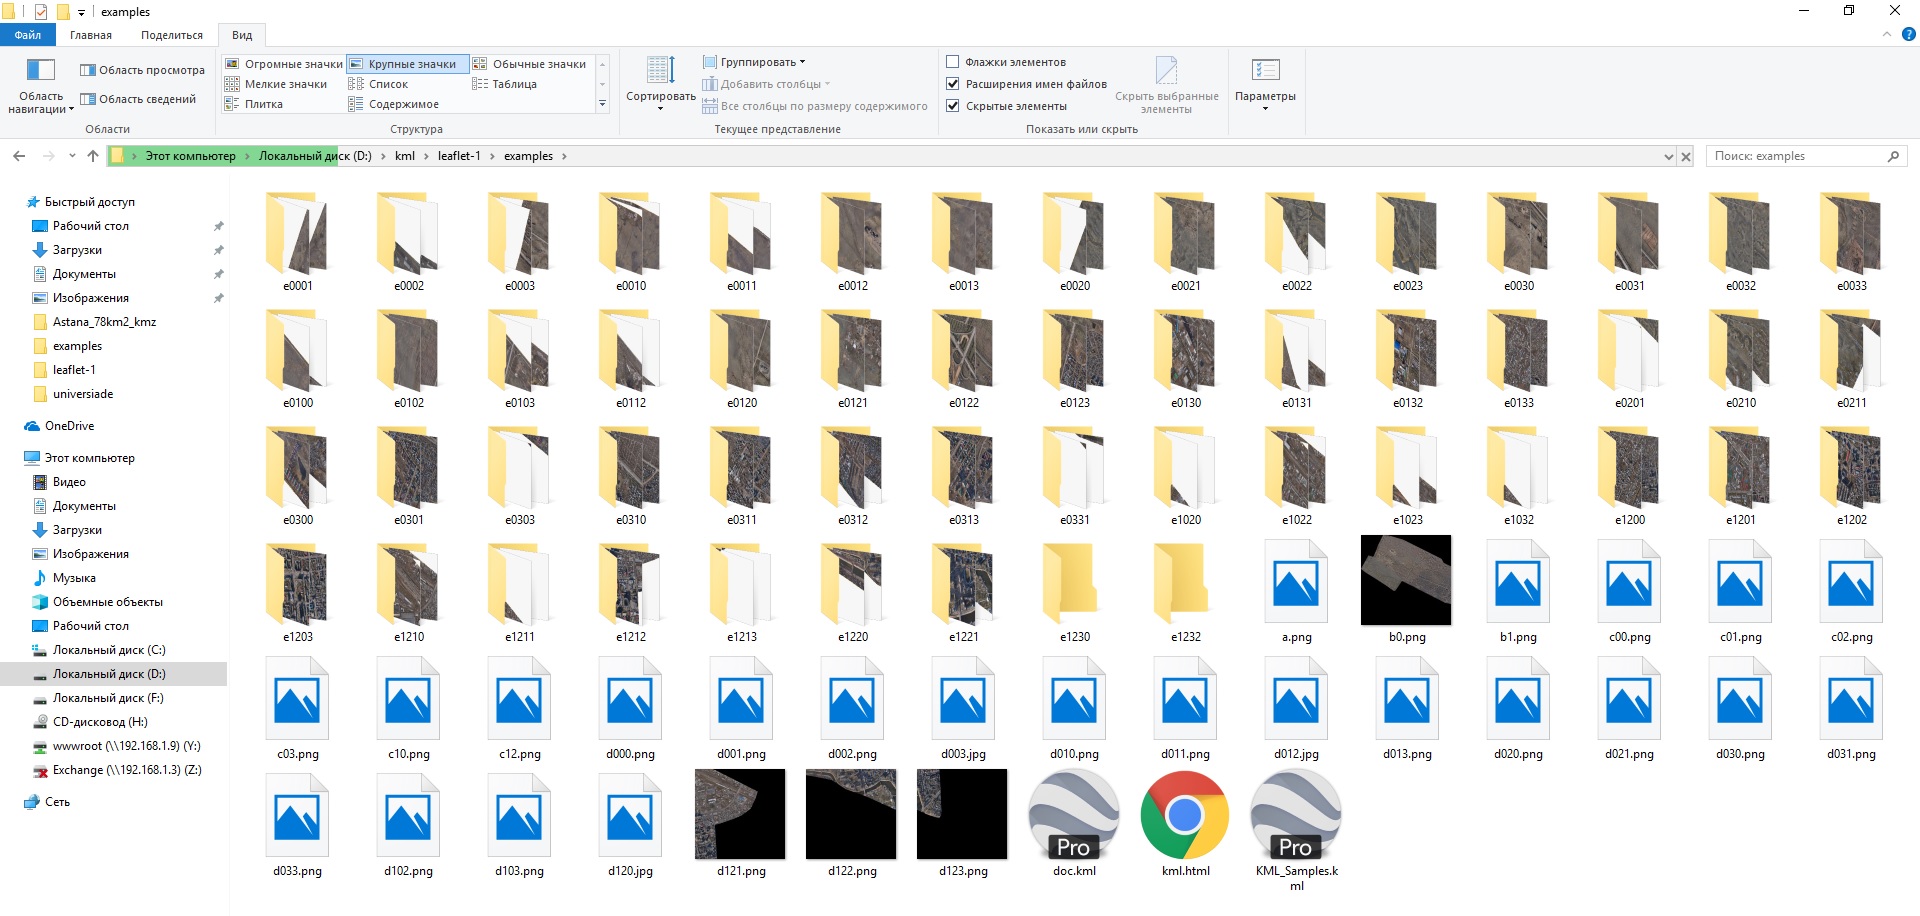The image size is (1920, 916).
Task: Go up one folder level arrow
Action: pos(93,156)
